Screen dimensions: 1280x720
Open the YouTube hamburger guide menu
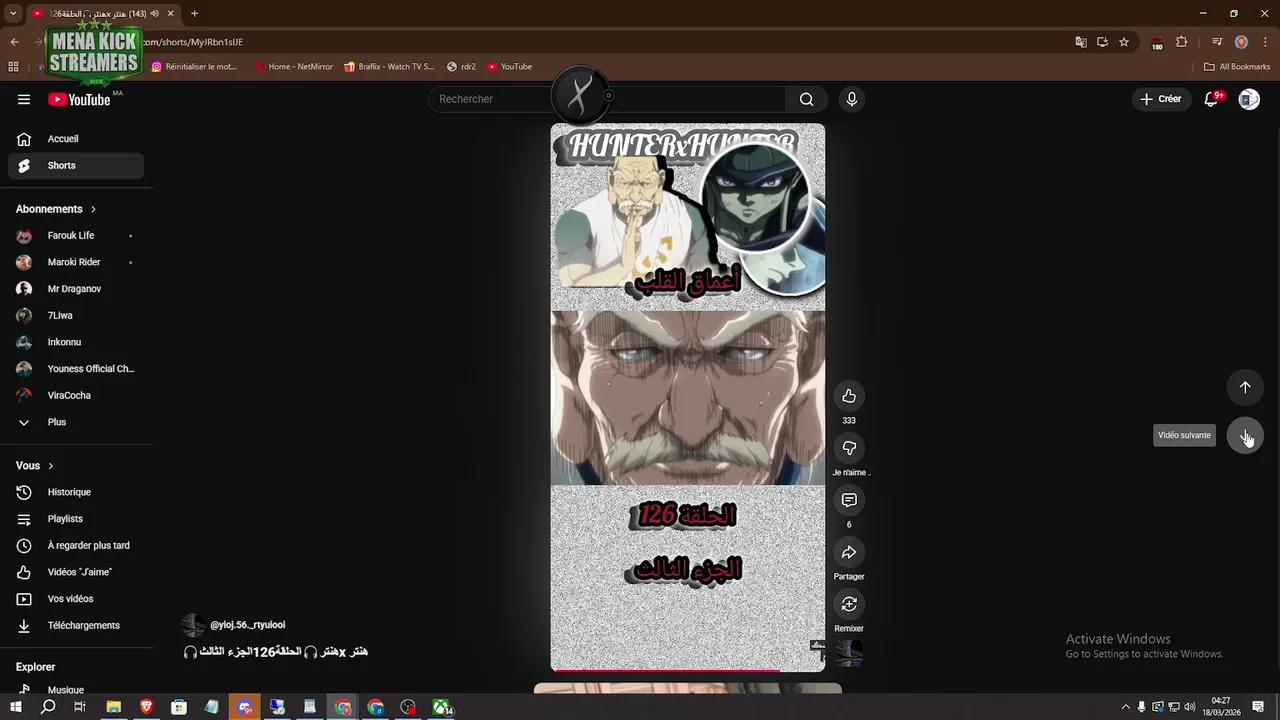point(24,99)
